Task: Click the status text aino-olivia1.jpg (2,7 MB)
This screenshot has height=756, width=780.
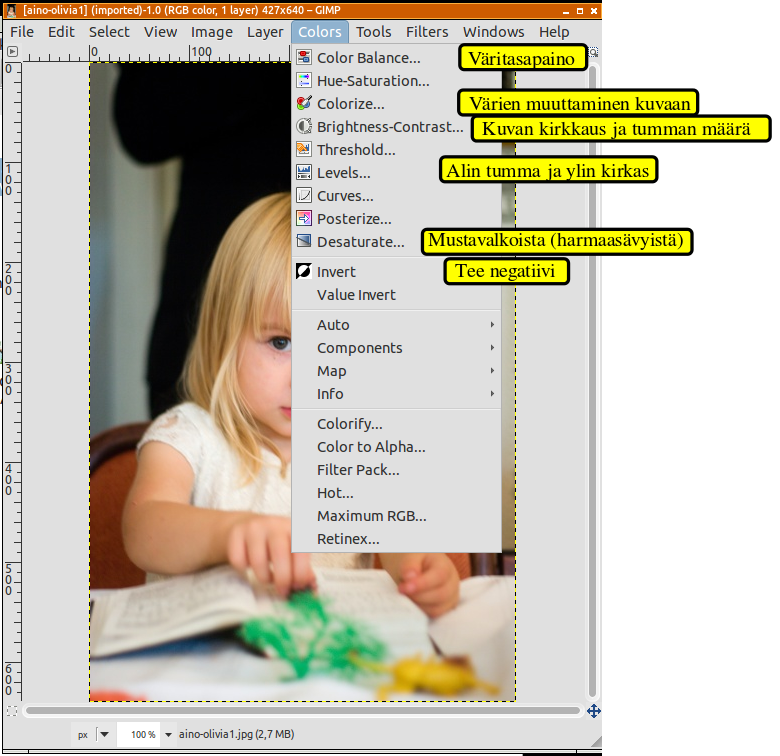Action: click(236, 734)
